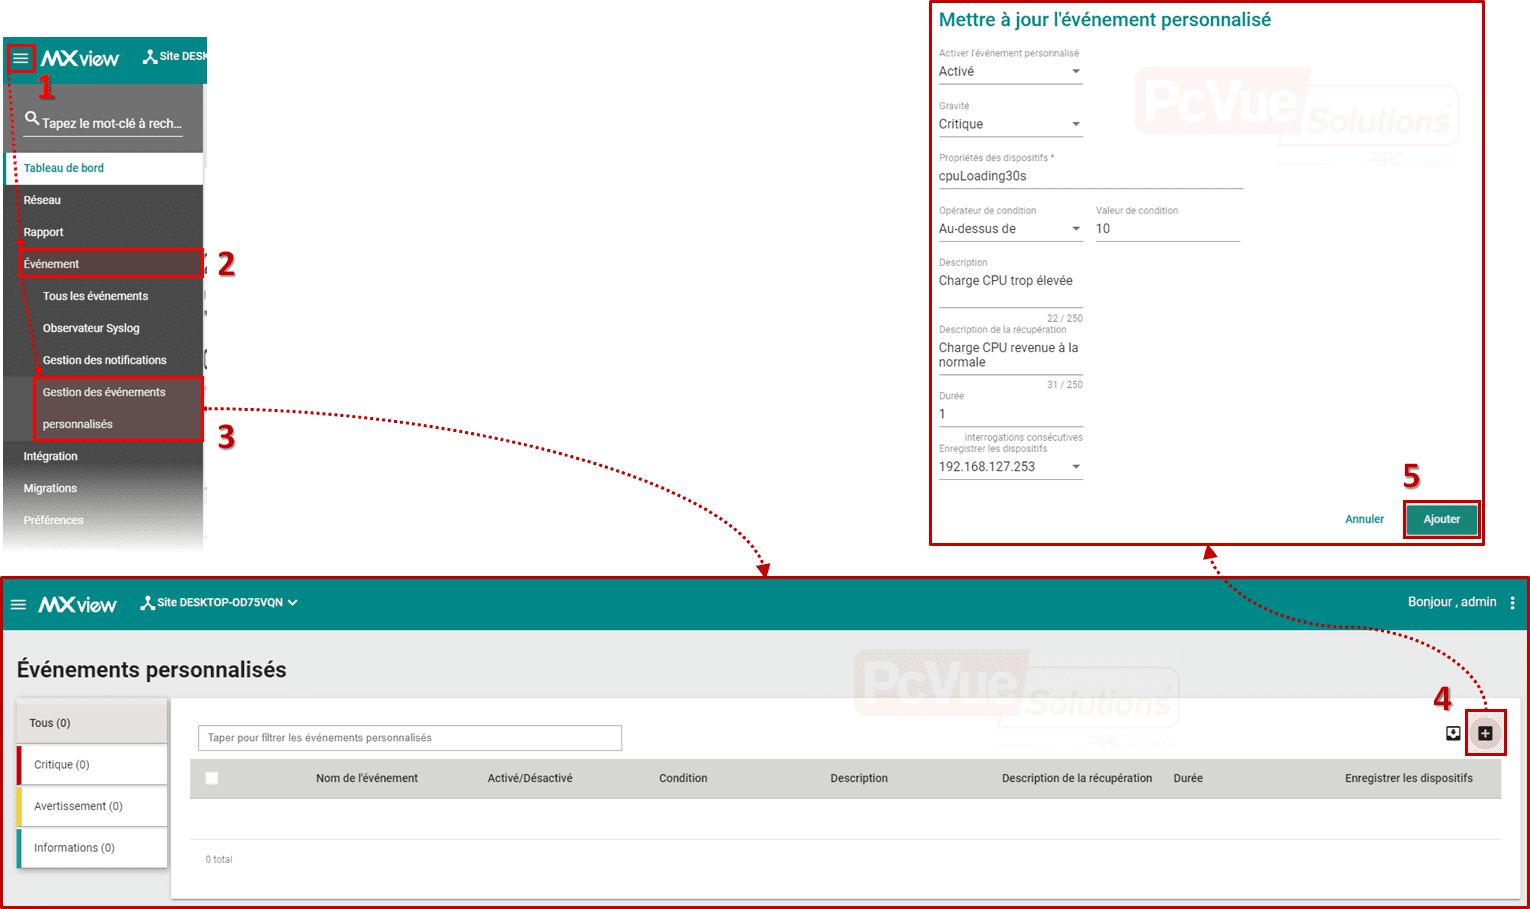This screenshot has width=1530, height=909.
Task: Click the site network icon in bottom header
Action: point(148,603)
